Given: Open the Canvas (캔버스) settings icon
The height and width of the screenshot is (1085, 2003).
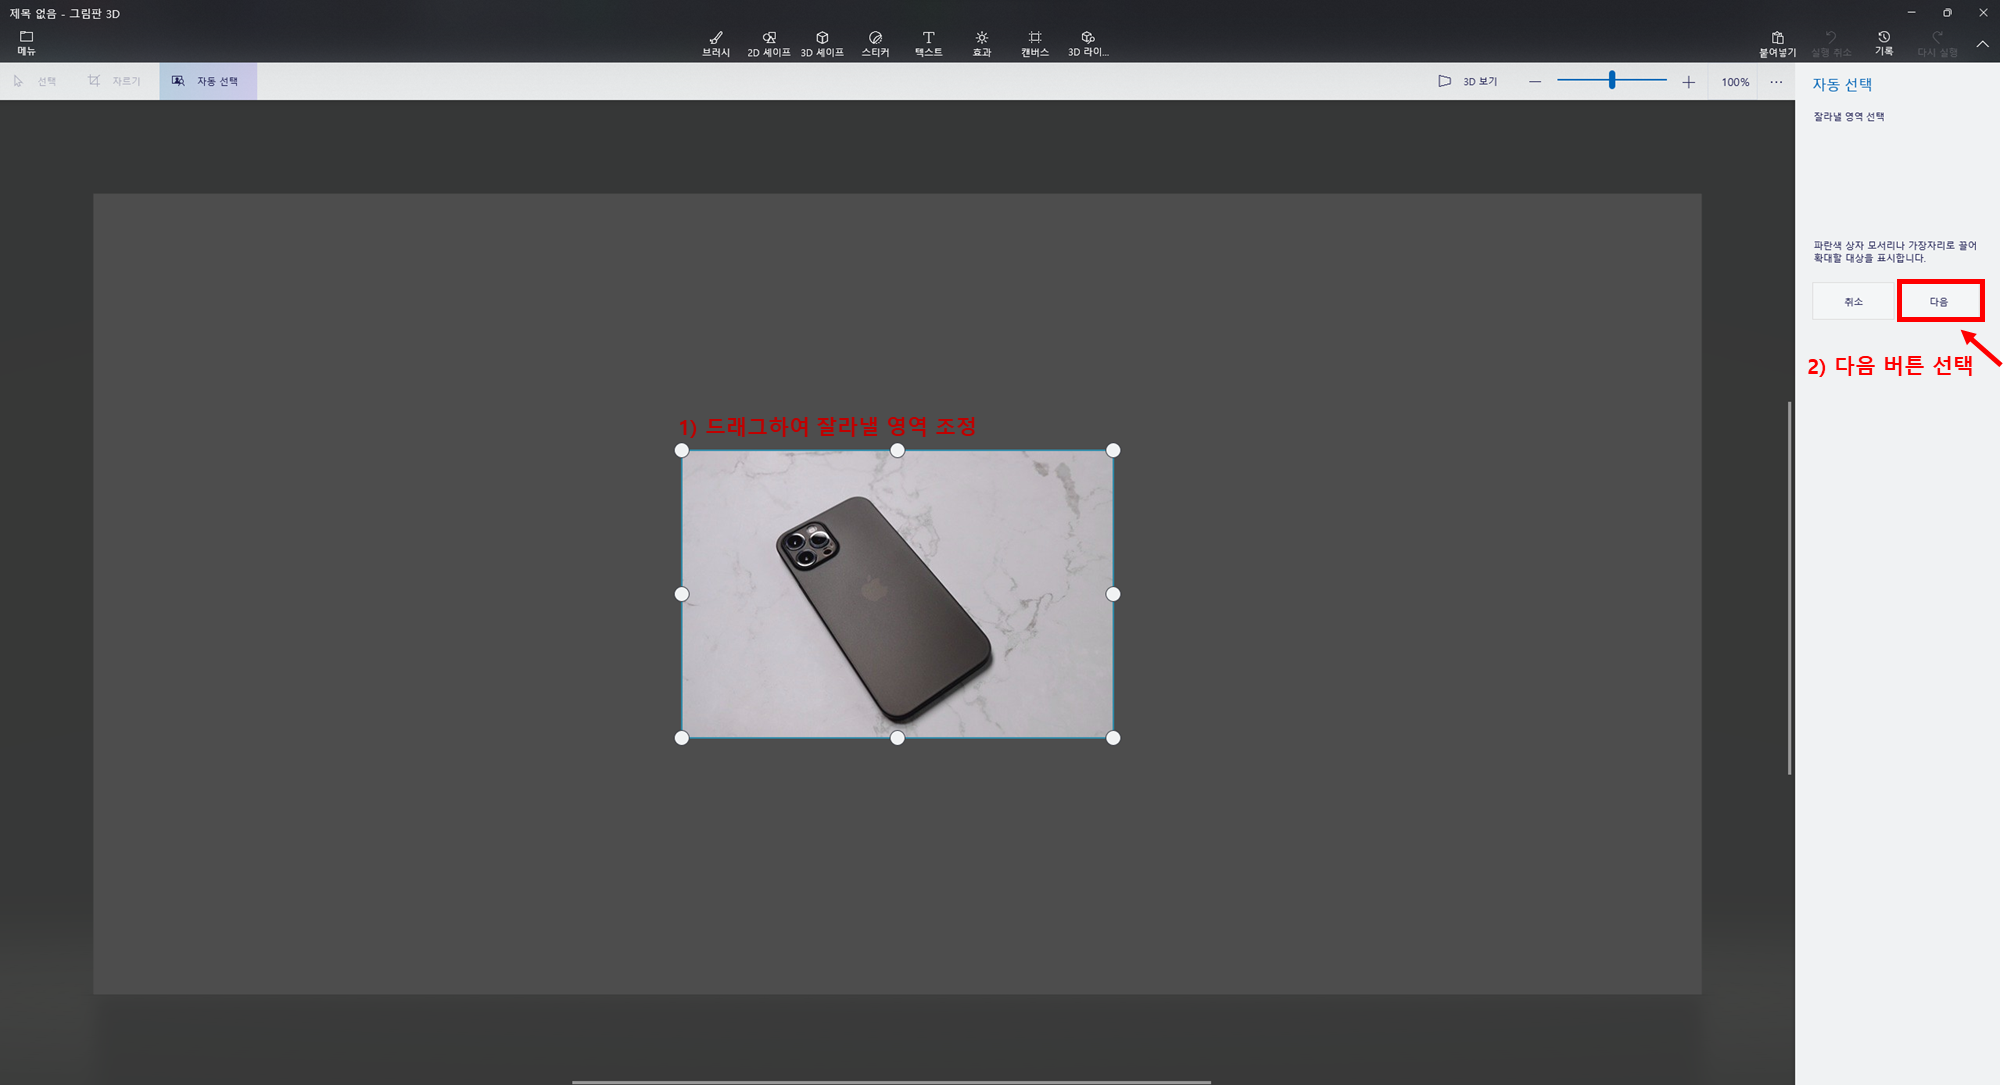Looking at the screenshot, I should (1035, 42).
